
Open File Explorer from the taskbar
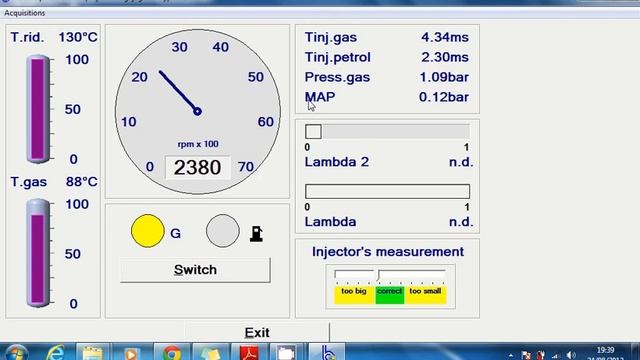pos(93,353)
